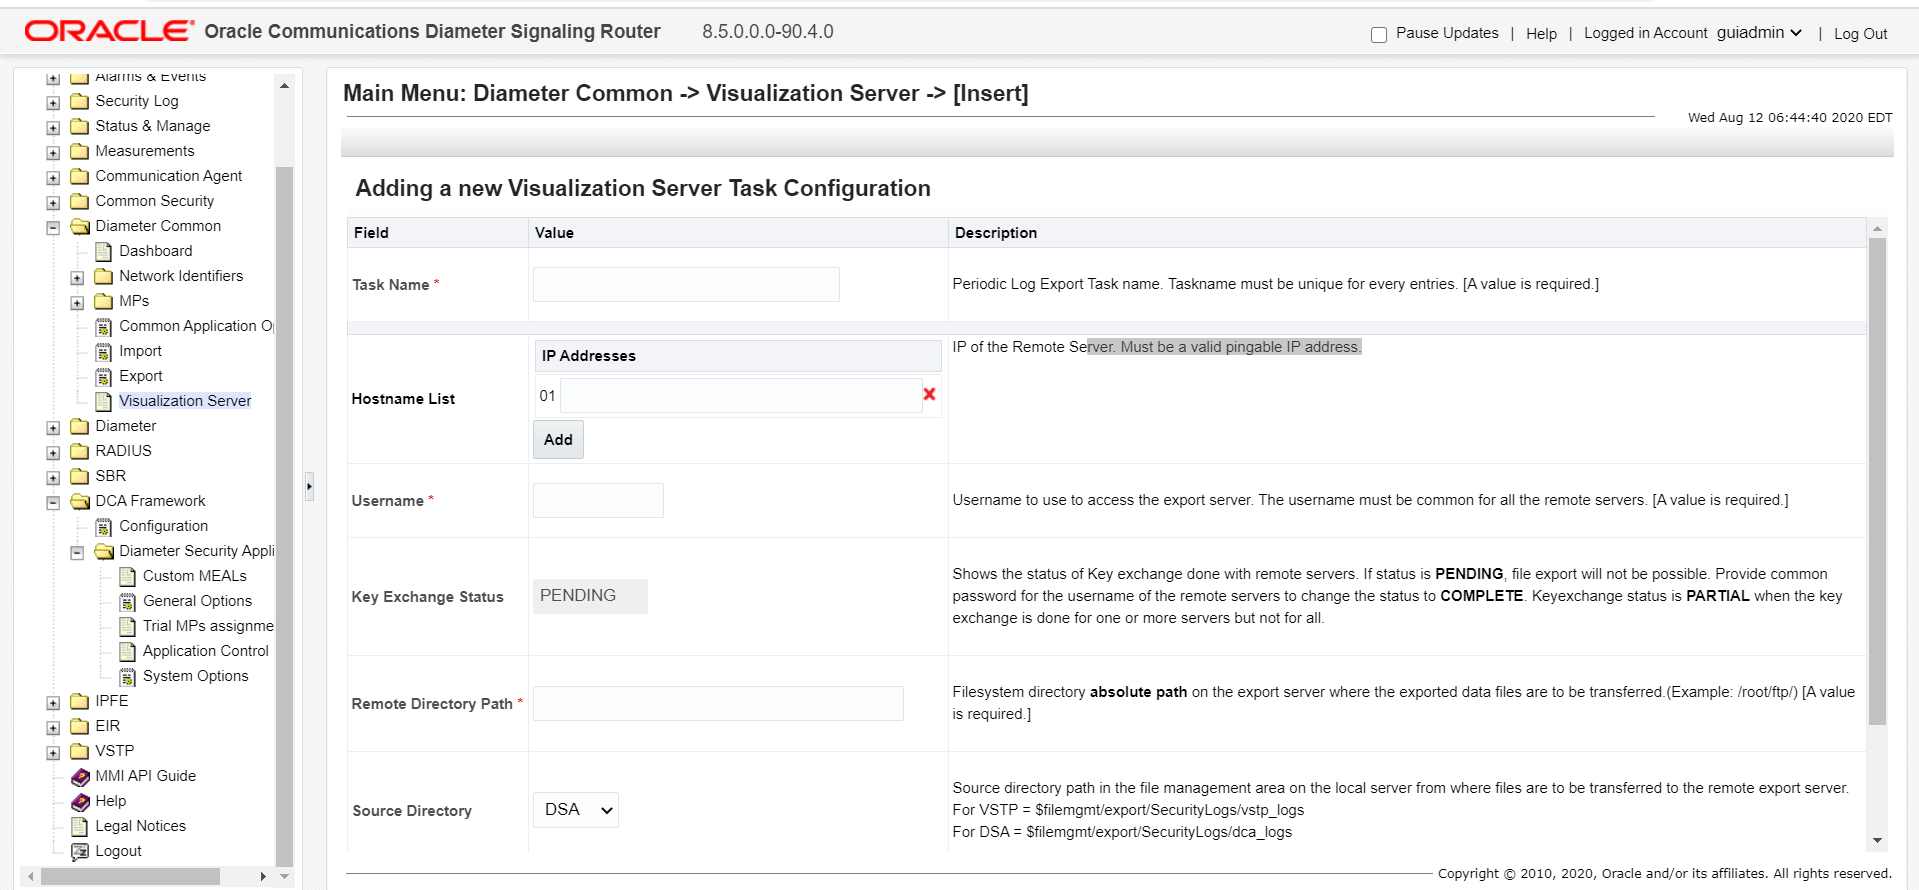Click the Logout icon in tree
Image resolution: width=1919 pixels, height=890 pixels.
point(80,851)
